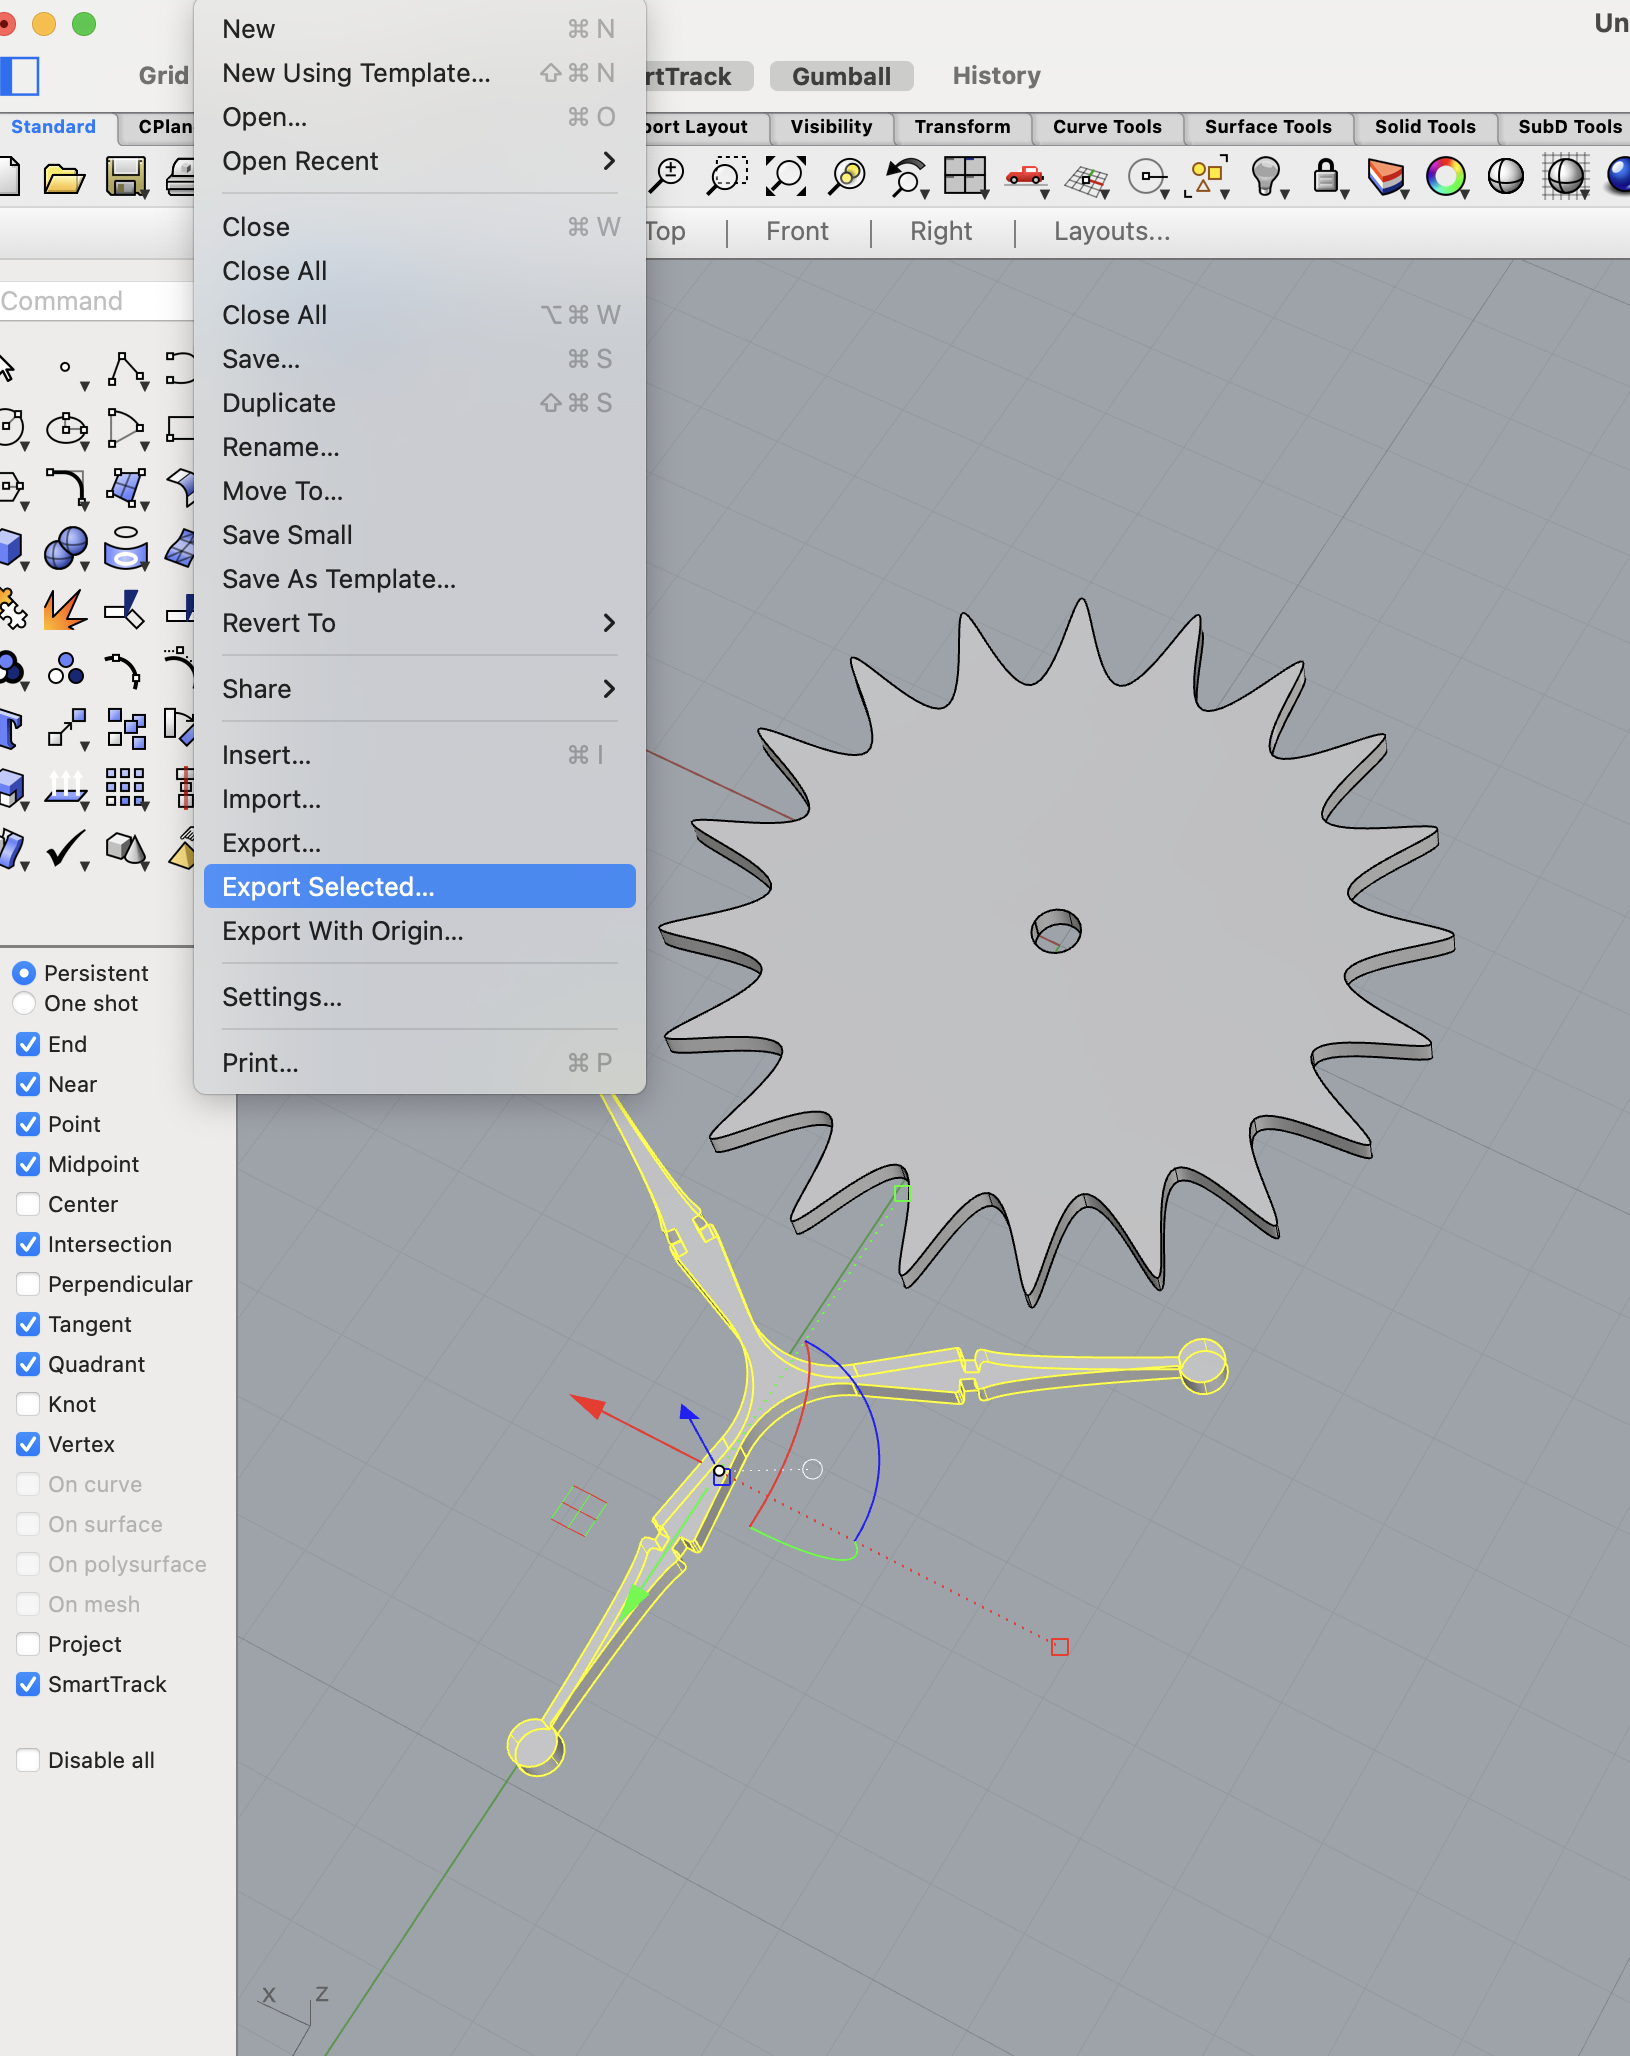
Task: Click the save floppy disk icon
Action: 126,177
